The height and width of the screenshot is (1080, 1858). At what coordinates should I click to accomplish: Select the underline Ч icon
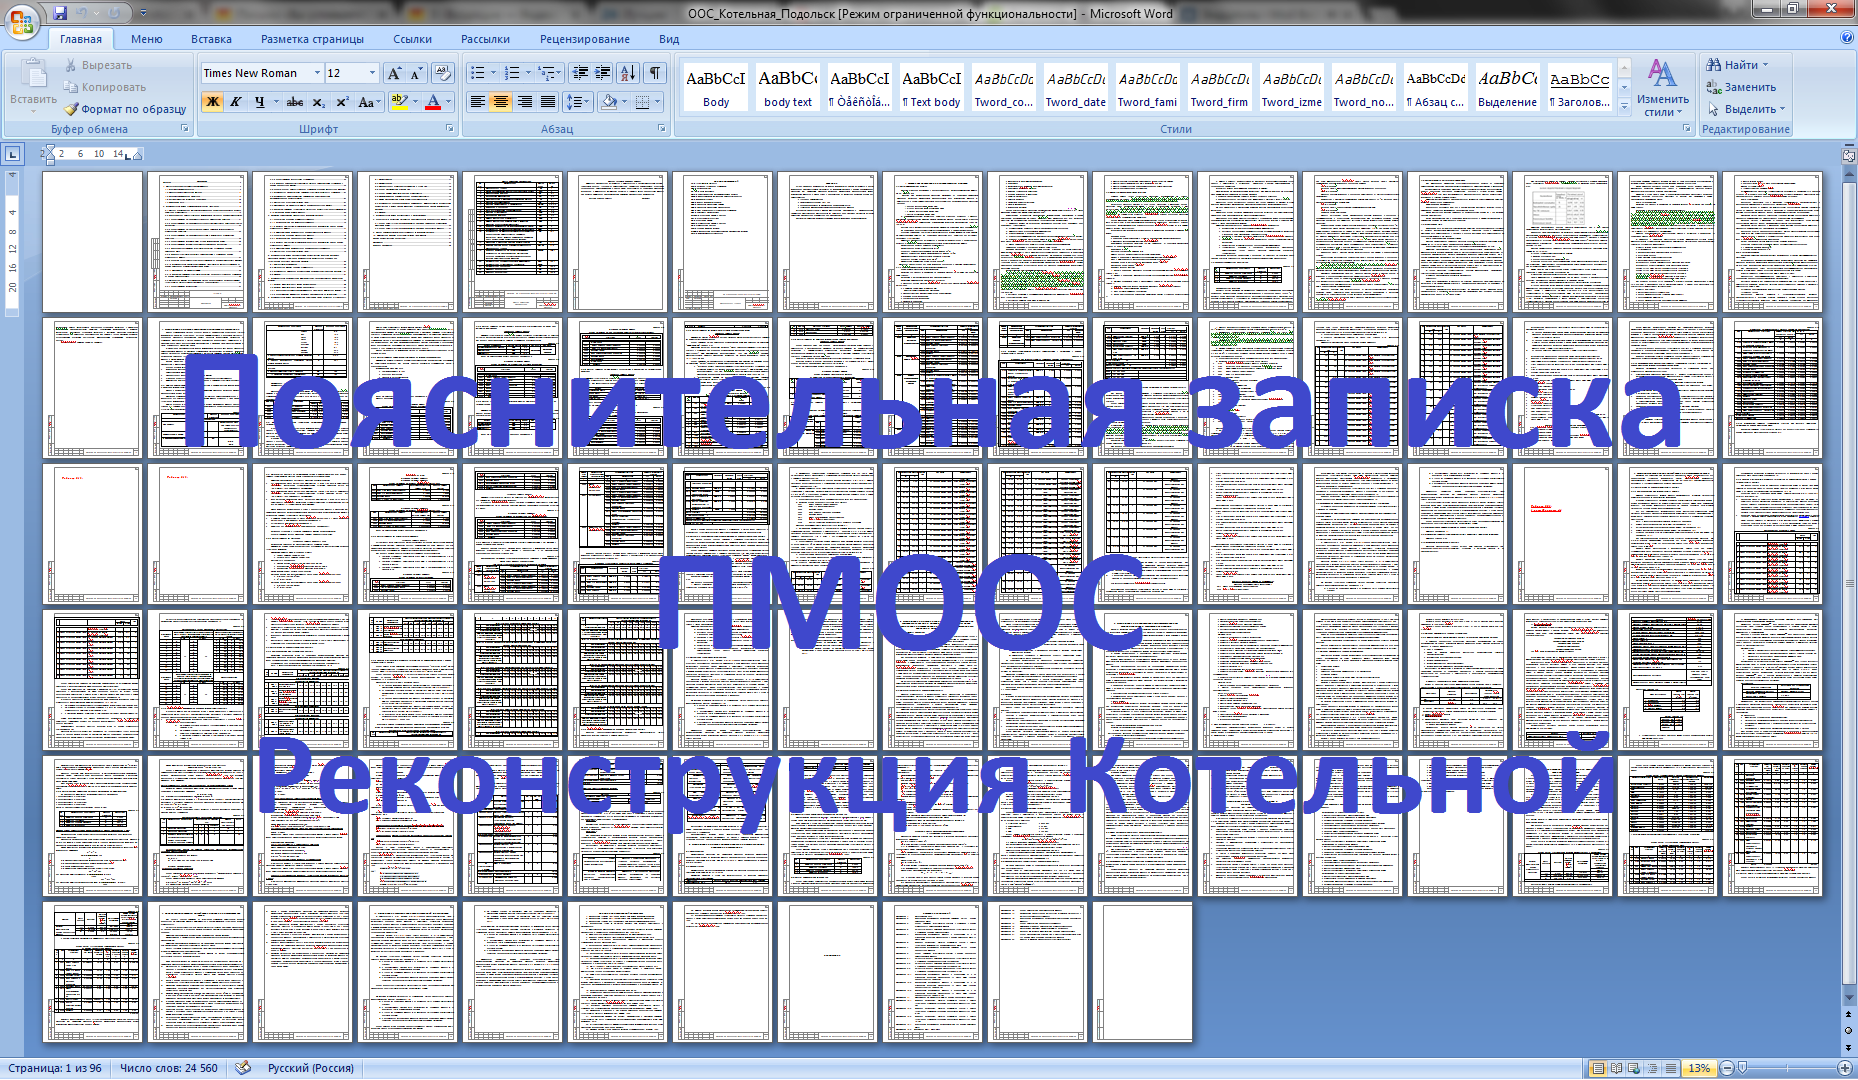(258, 102)
